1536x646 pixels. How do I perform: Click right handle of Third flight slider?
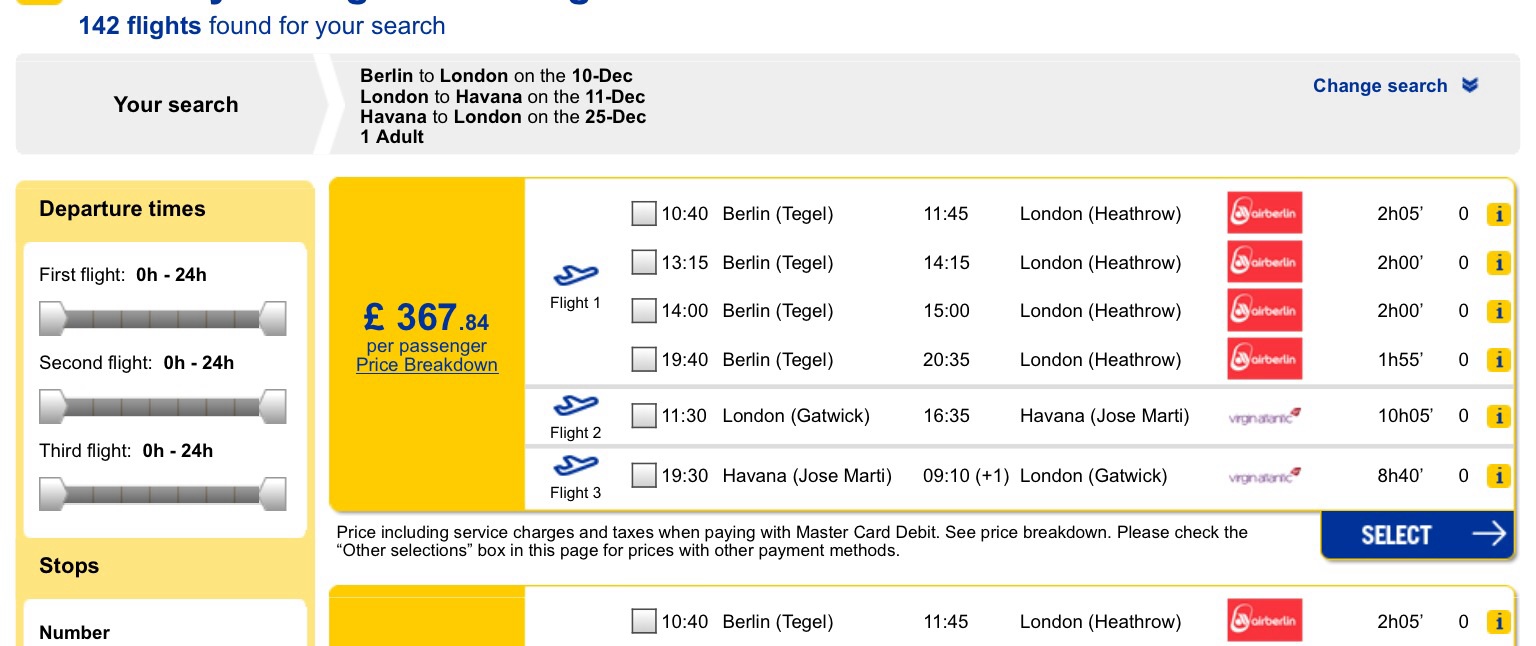[273, 494]
